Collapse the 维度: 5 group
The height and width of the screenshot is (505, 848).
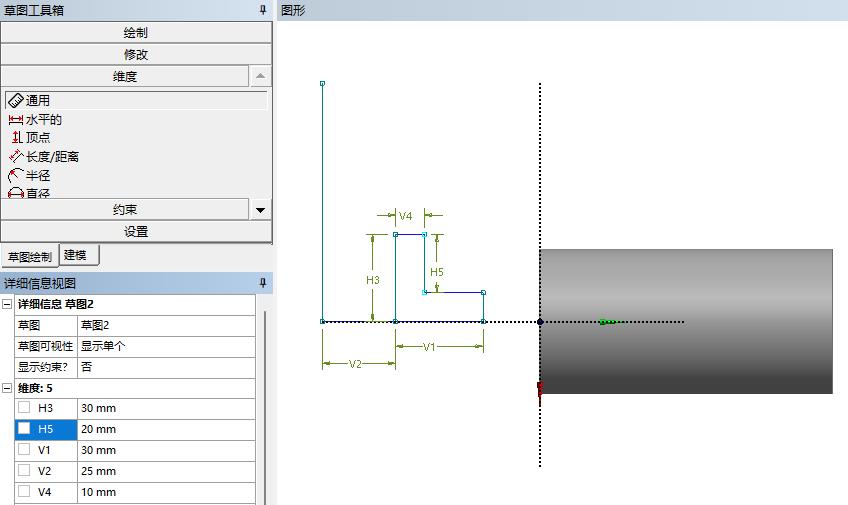coord(8,388)
